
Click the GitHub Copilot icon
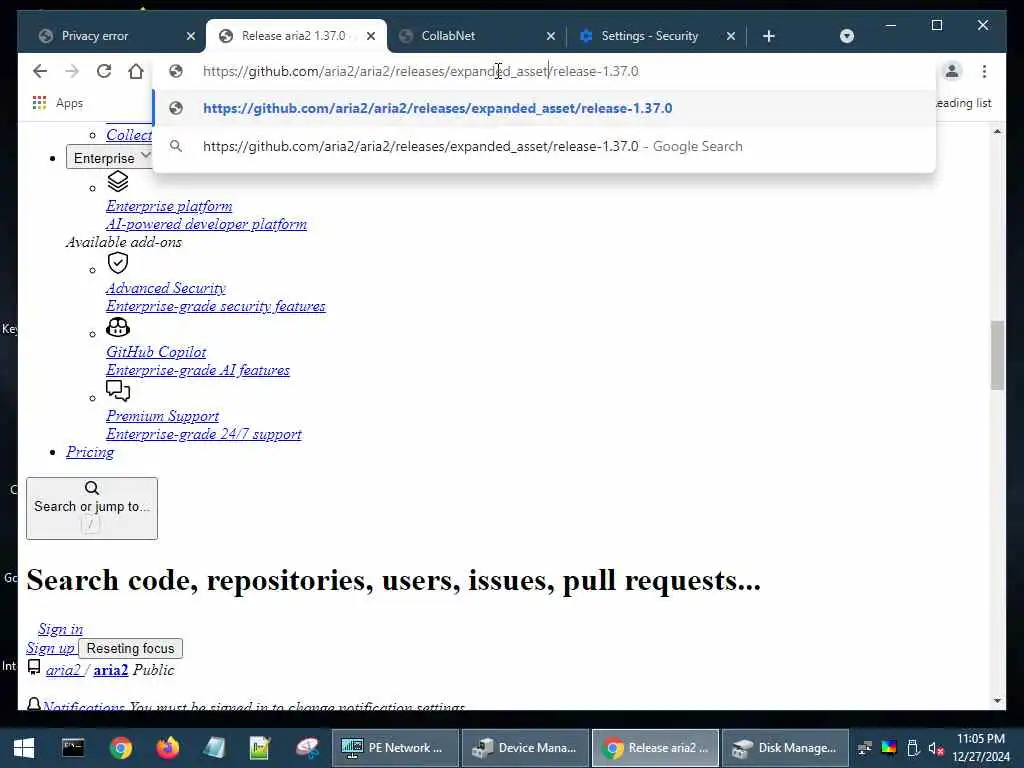pos(118,327)
